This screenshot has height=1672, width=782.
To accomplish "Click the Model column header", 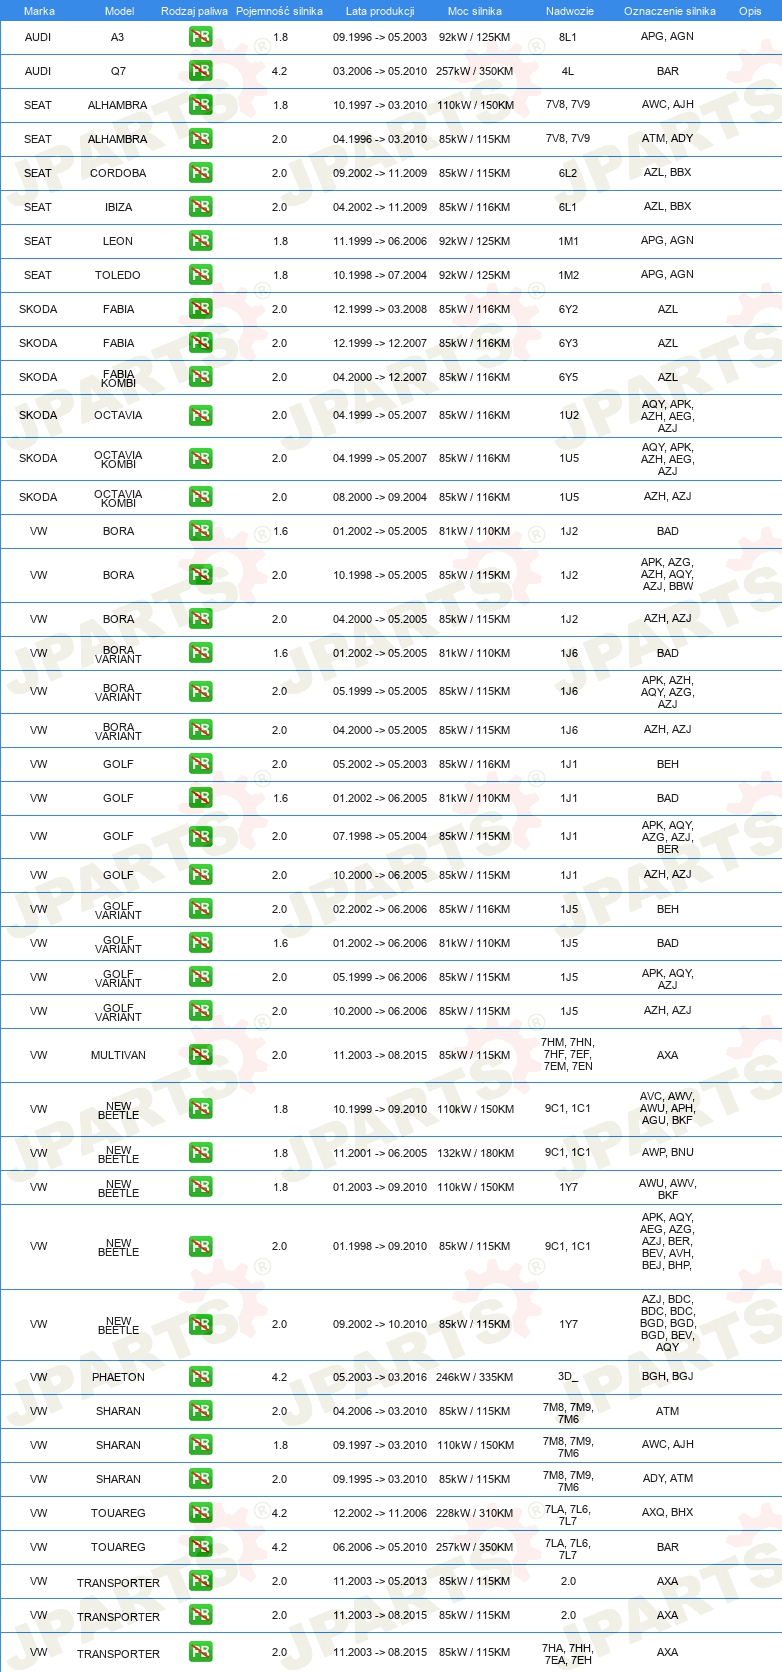I will pyautogui.click(x=119, y=11).
